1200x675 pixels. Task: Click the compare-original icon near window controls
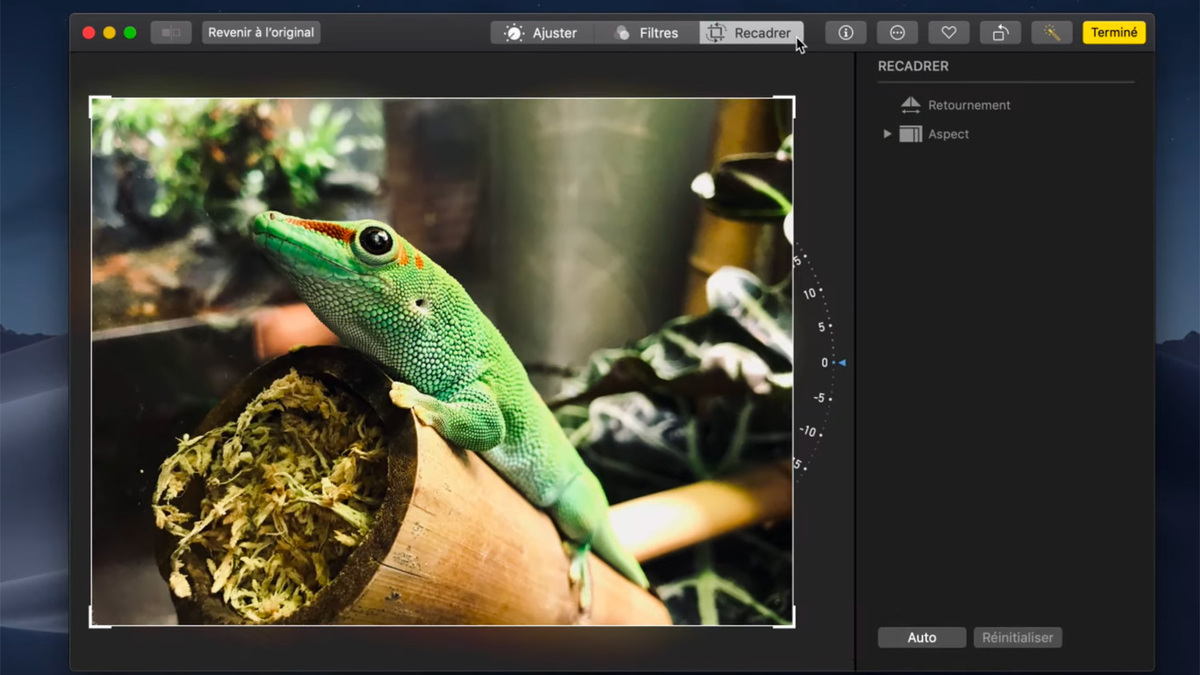tap(170, 32)
